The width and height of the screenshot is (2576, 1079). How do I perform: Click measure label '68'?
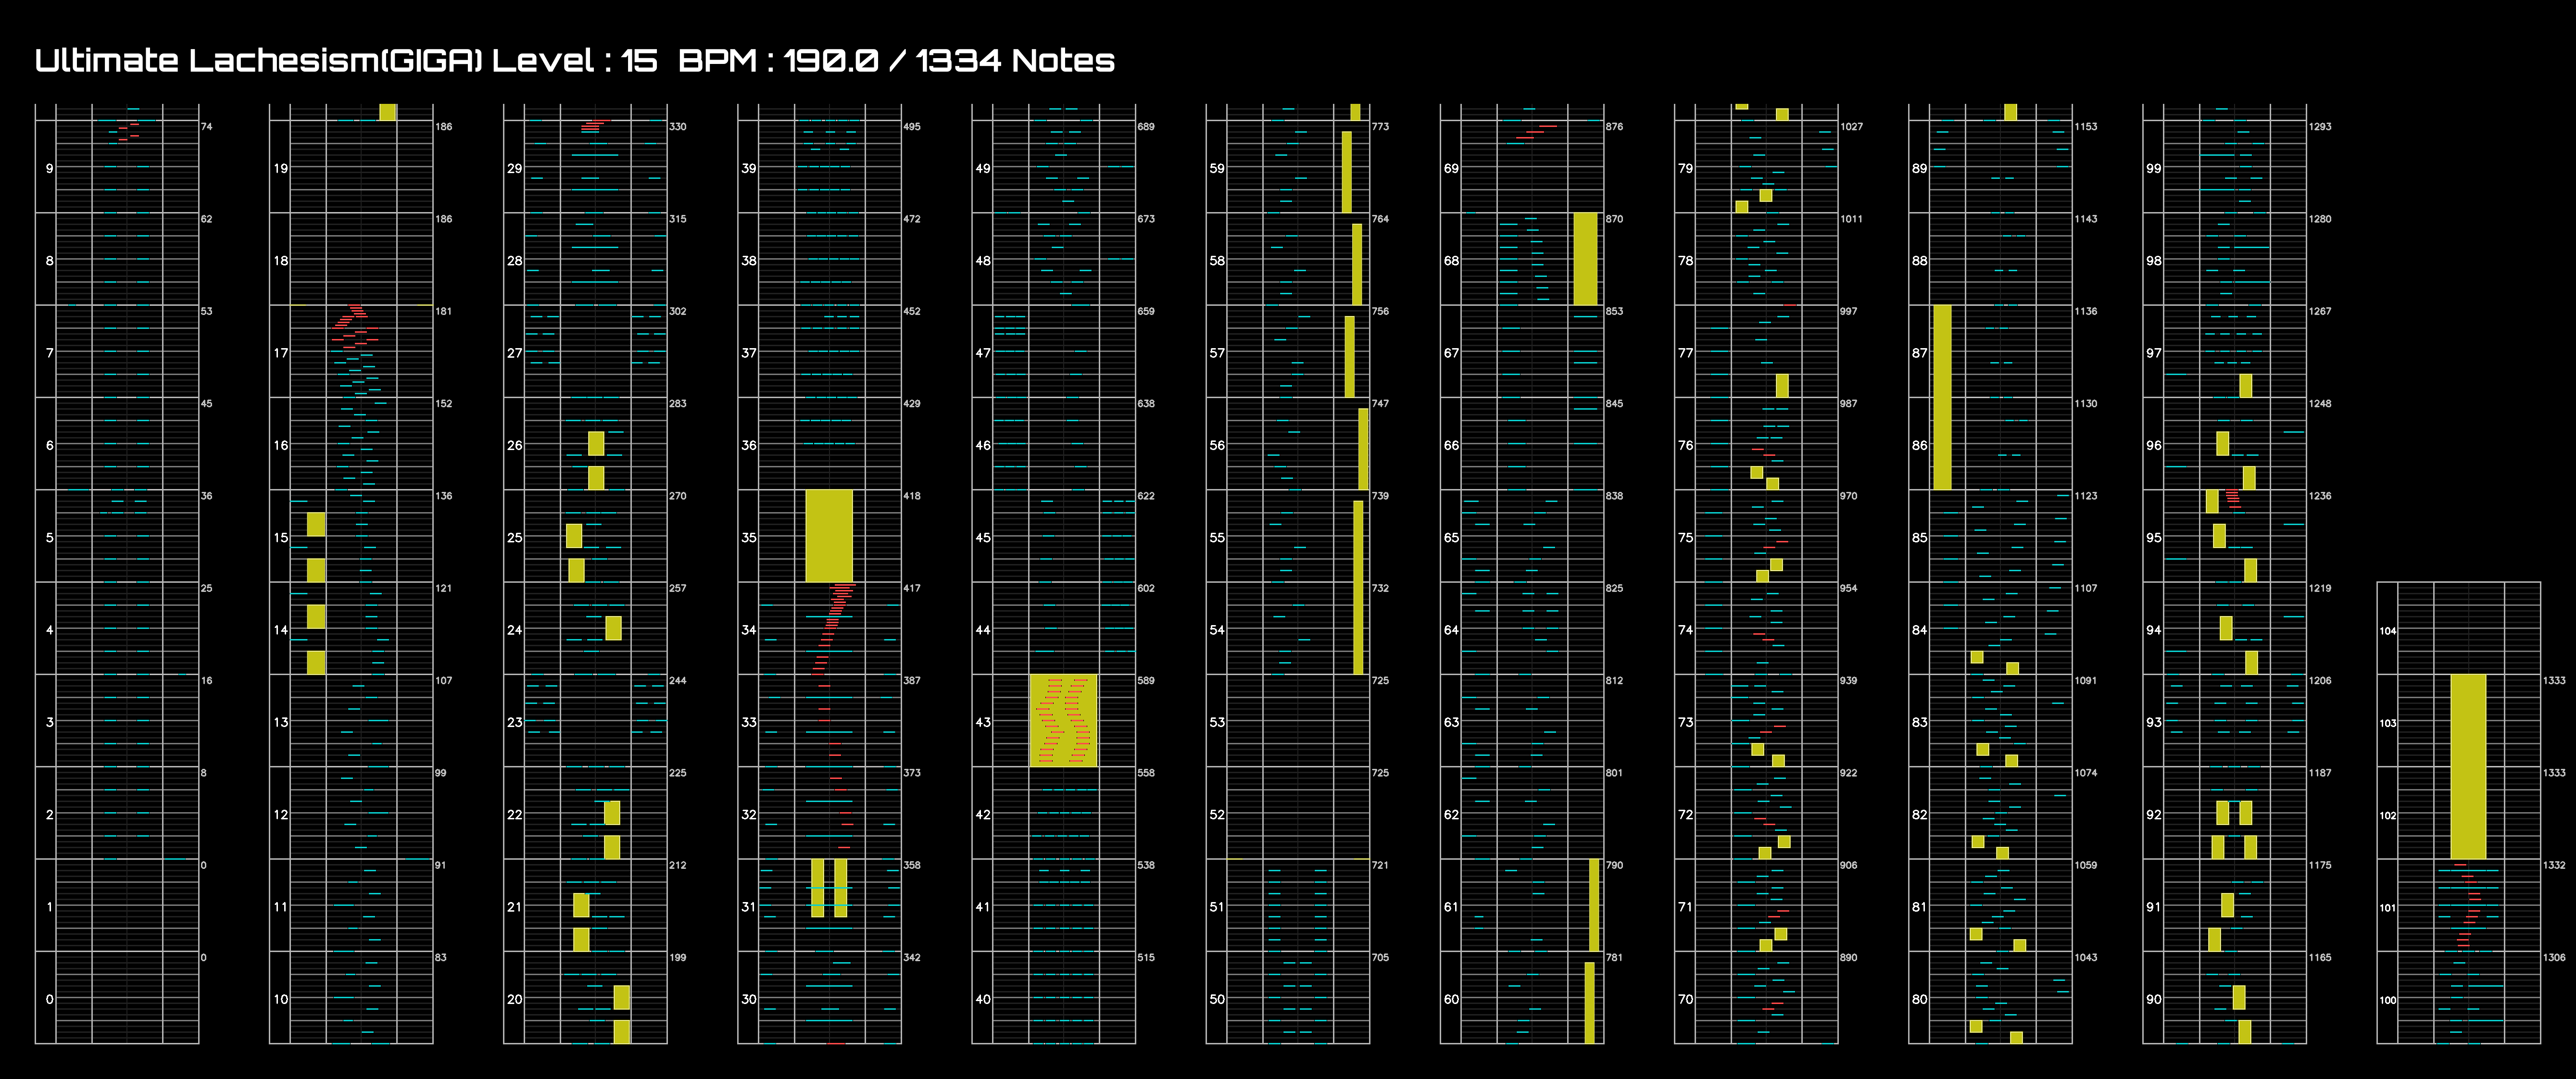click(x=1451, y=261)
